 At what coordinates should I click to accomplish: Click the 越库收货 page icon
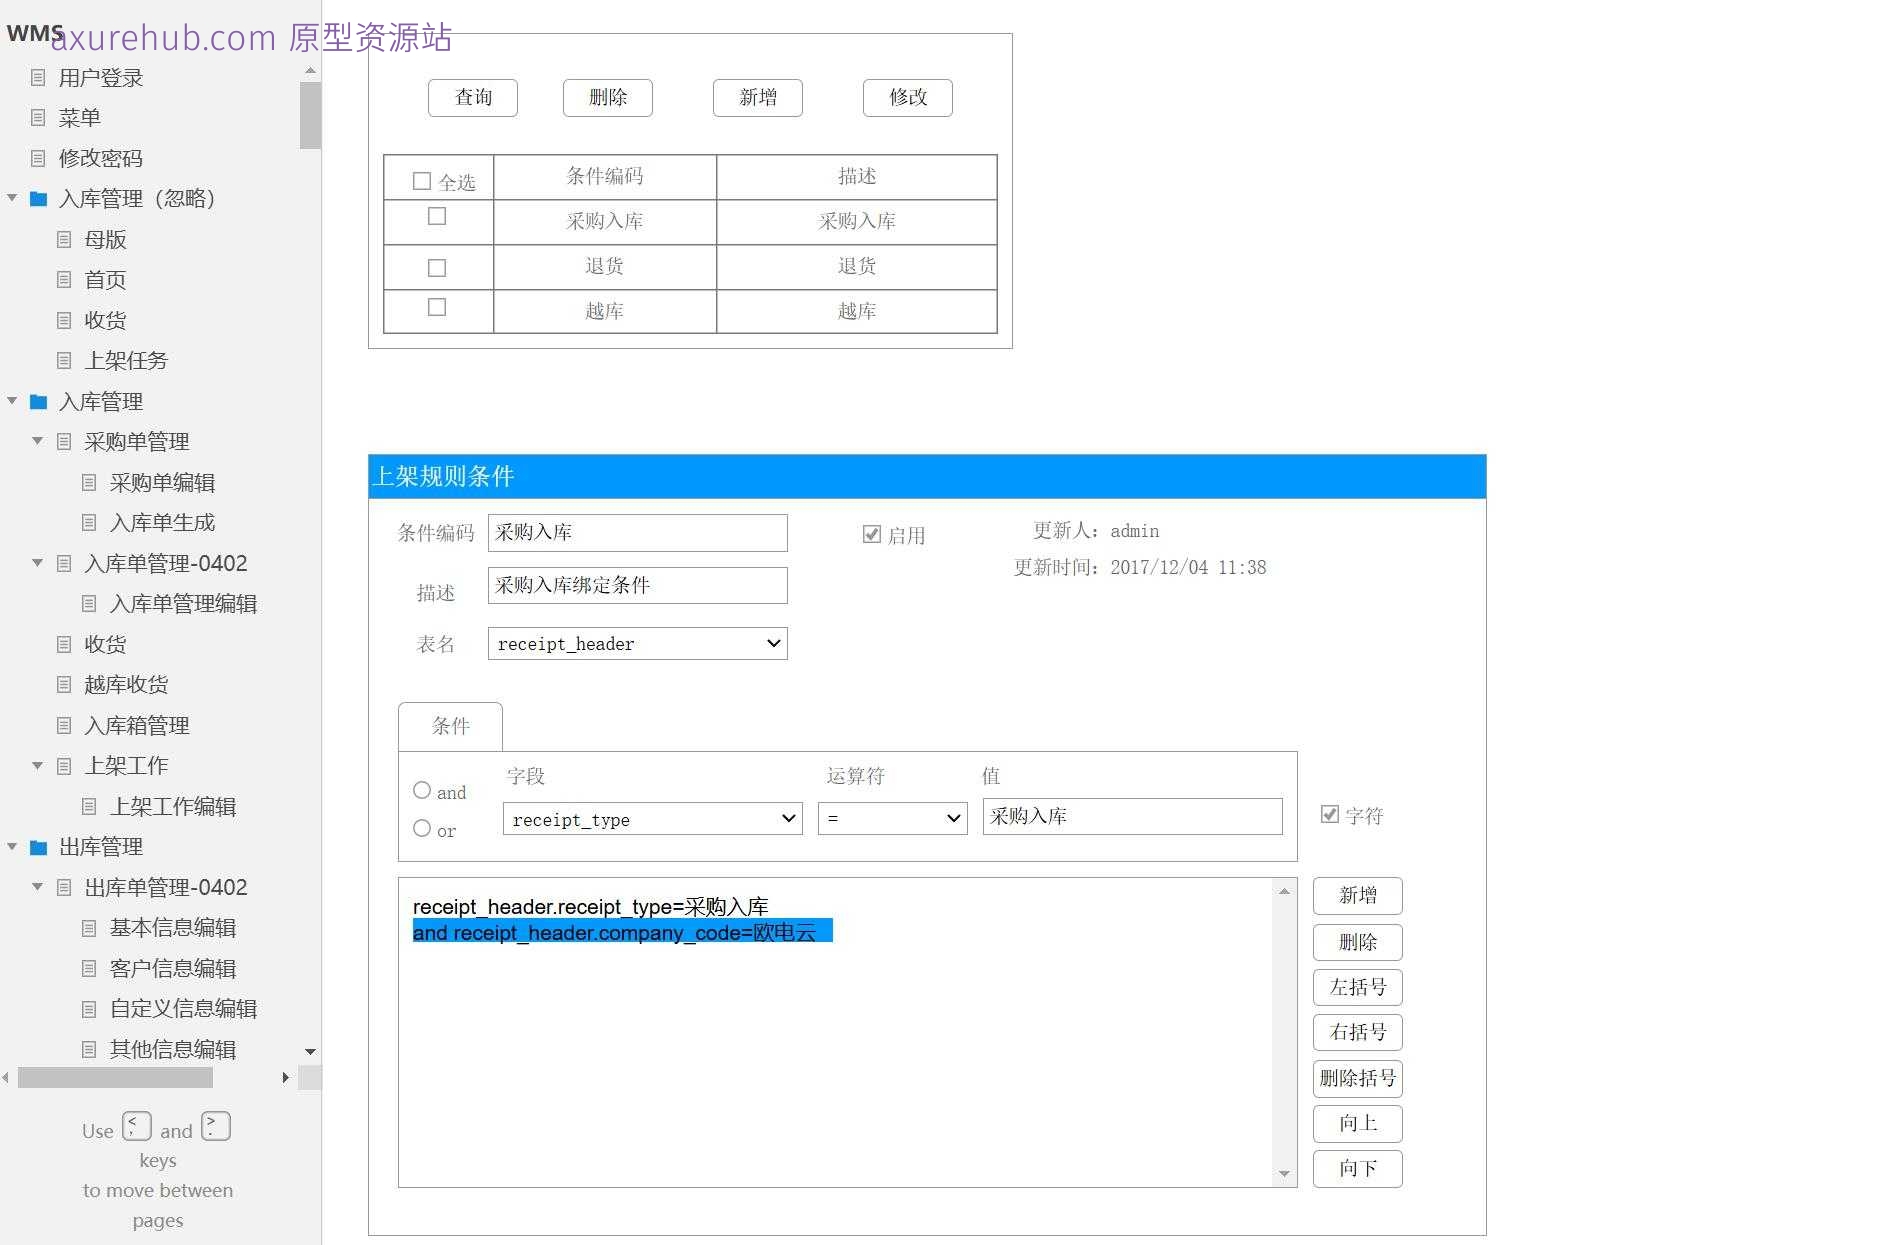coord(63,685)
